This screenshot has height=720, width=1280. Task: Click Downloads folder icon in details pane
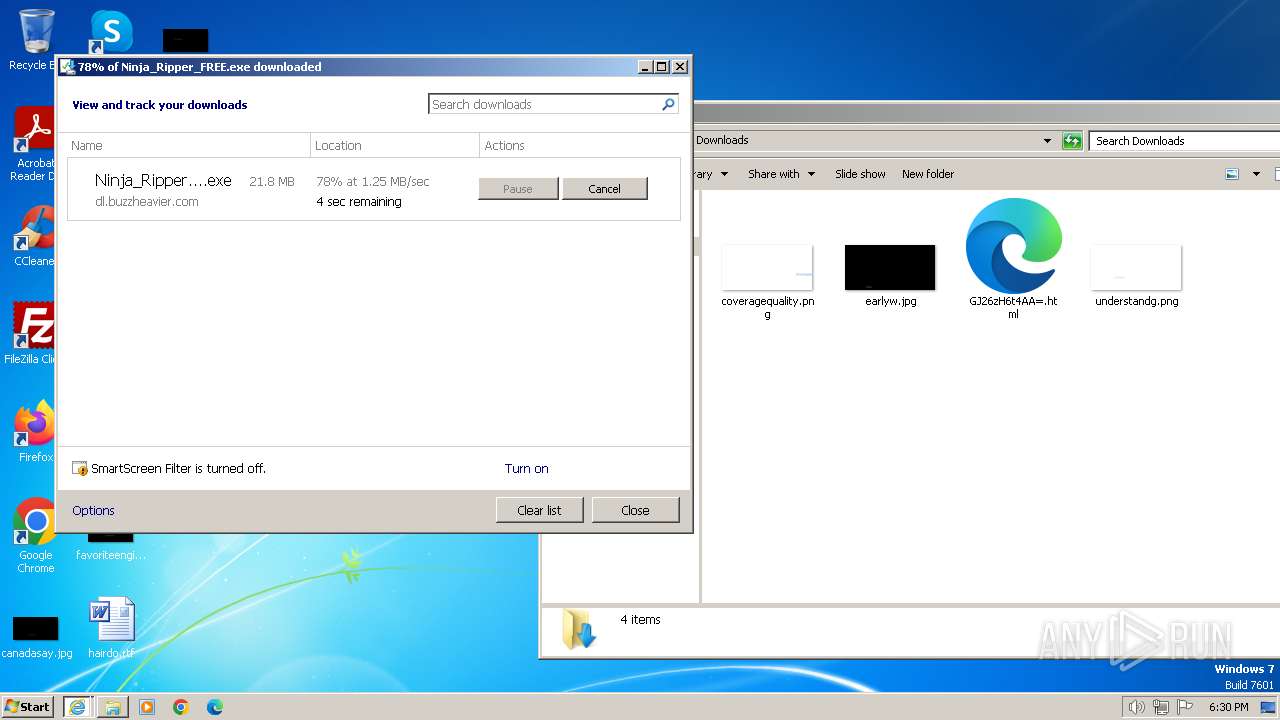[x=579, y=629]
